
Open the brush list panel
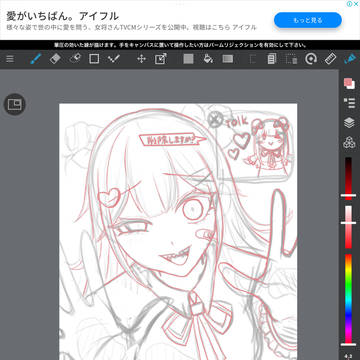[x=349, y=103]
